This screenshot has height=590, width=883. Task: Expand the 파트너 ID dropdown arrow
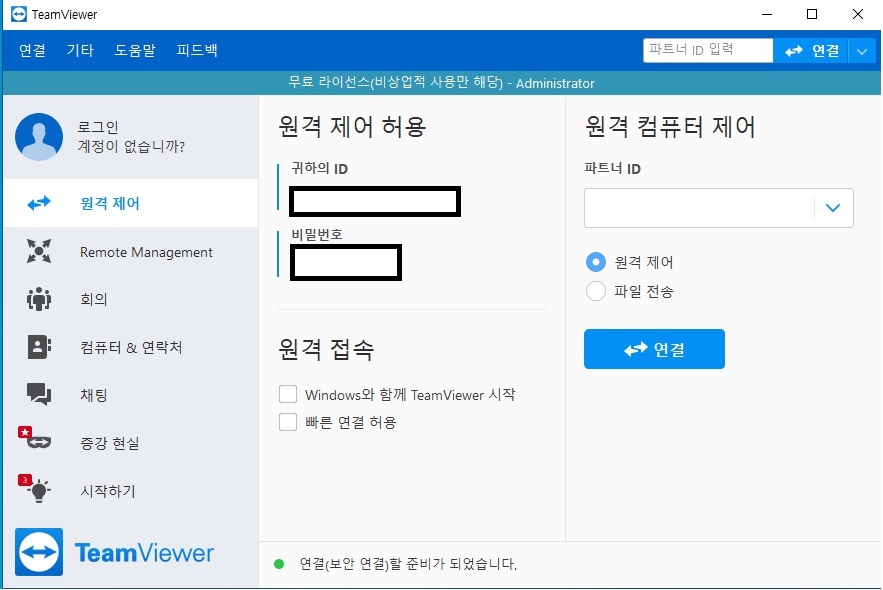point(833,208)
